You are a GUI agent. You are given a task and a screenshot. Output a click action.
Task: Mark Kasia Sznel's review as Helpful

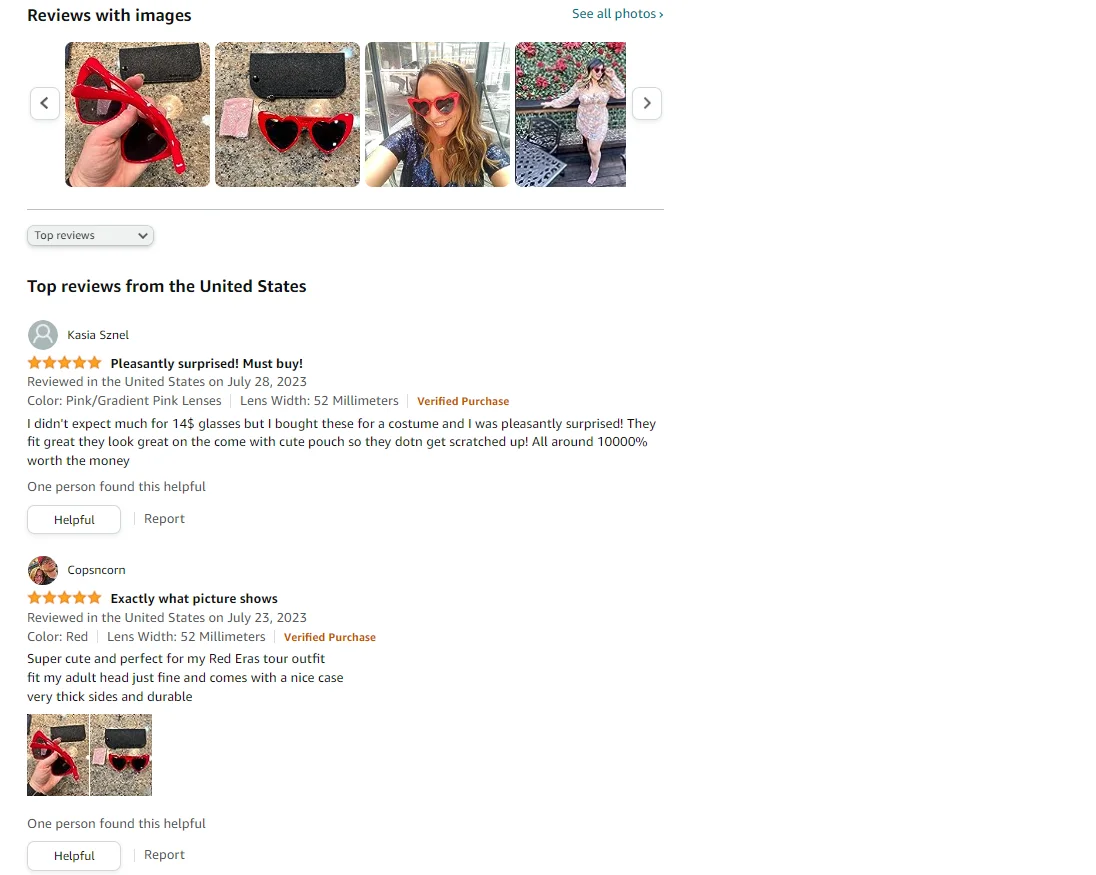pyautogui.click(x=74, y=520)
